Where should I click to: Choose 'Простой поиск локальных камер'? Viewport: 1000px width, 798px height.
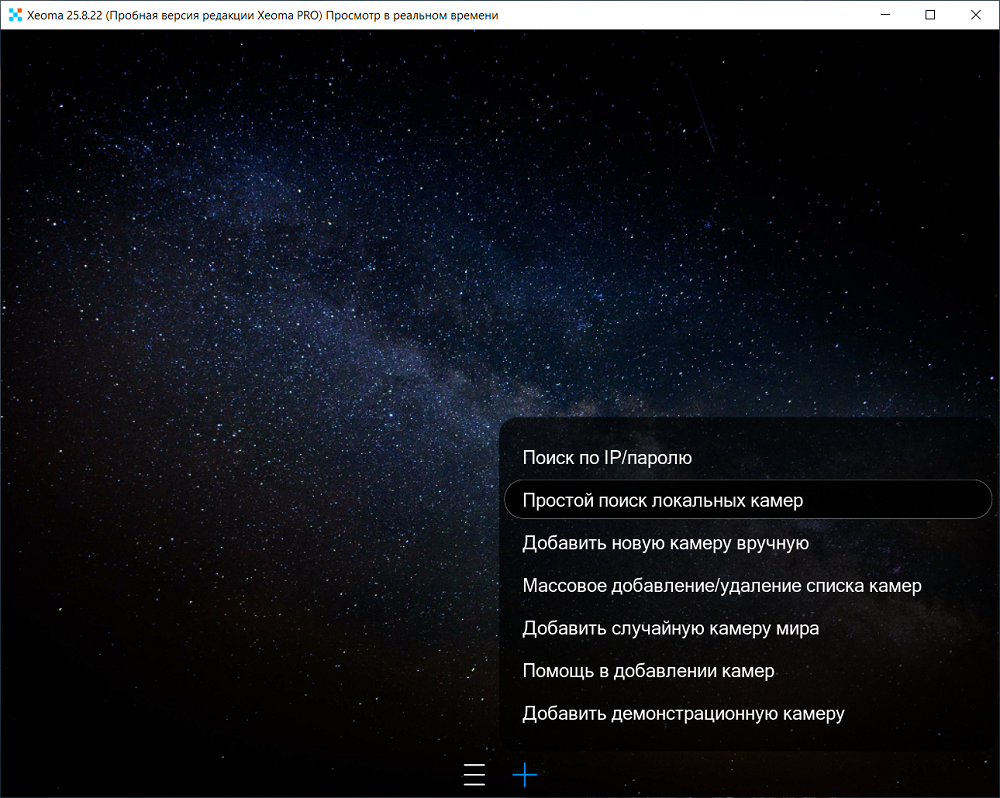(662, 500)
